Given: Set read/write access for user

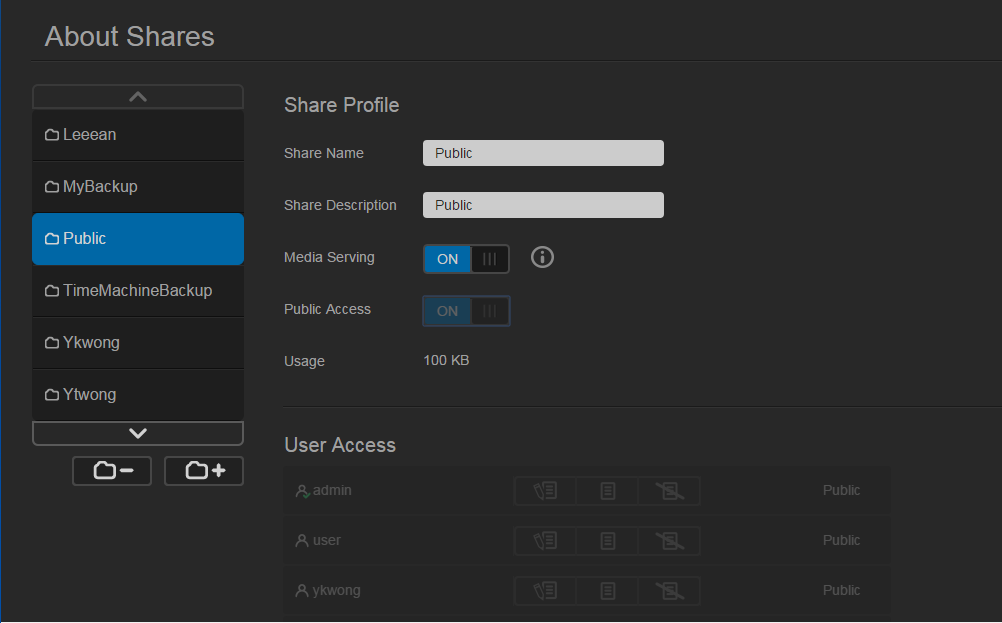Looking at the screenshot, I should (x=545, y=541).
